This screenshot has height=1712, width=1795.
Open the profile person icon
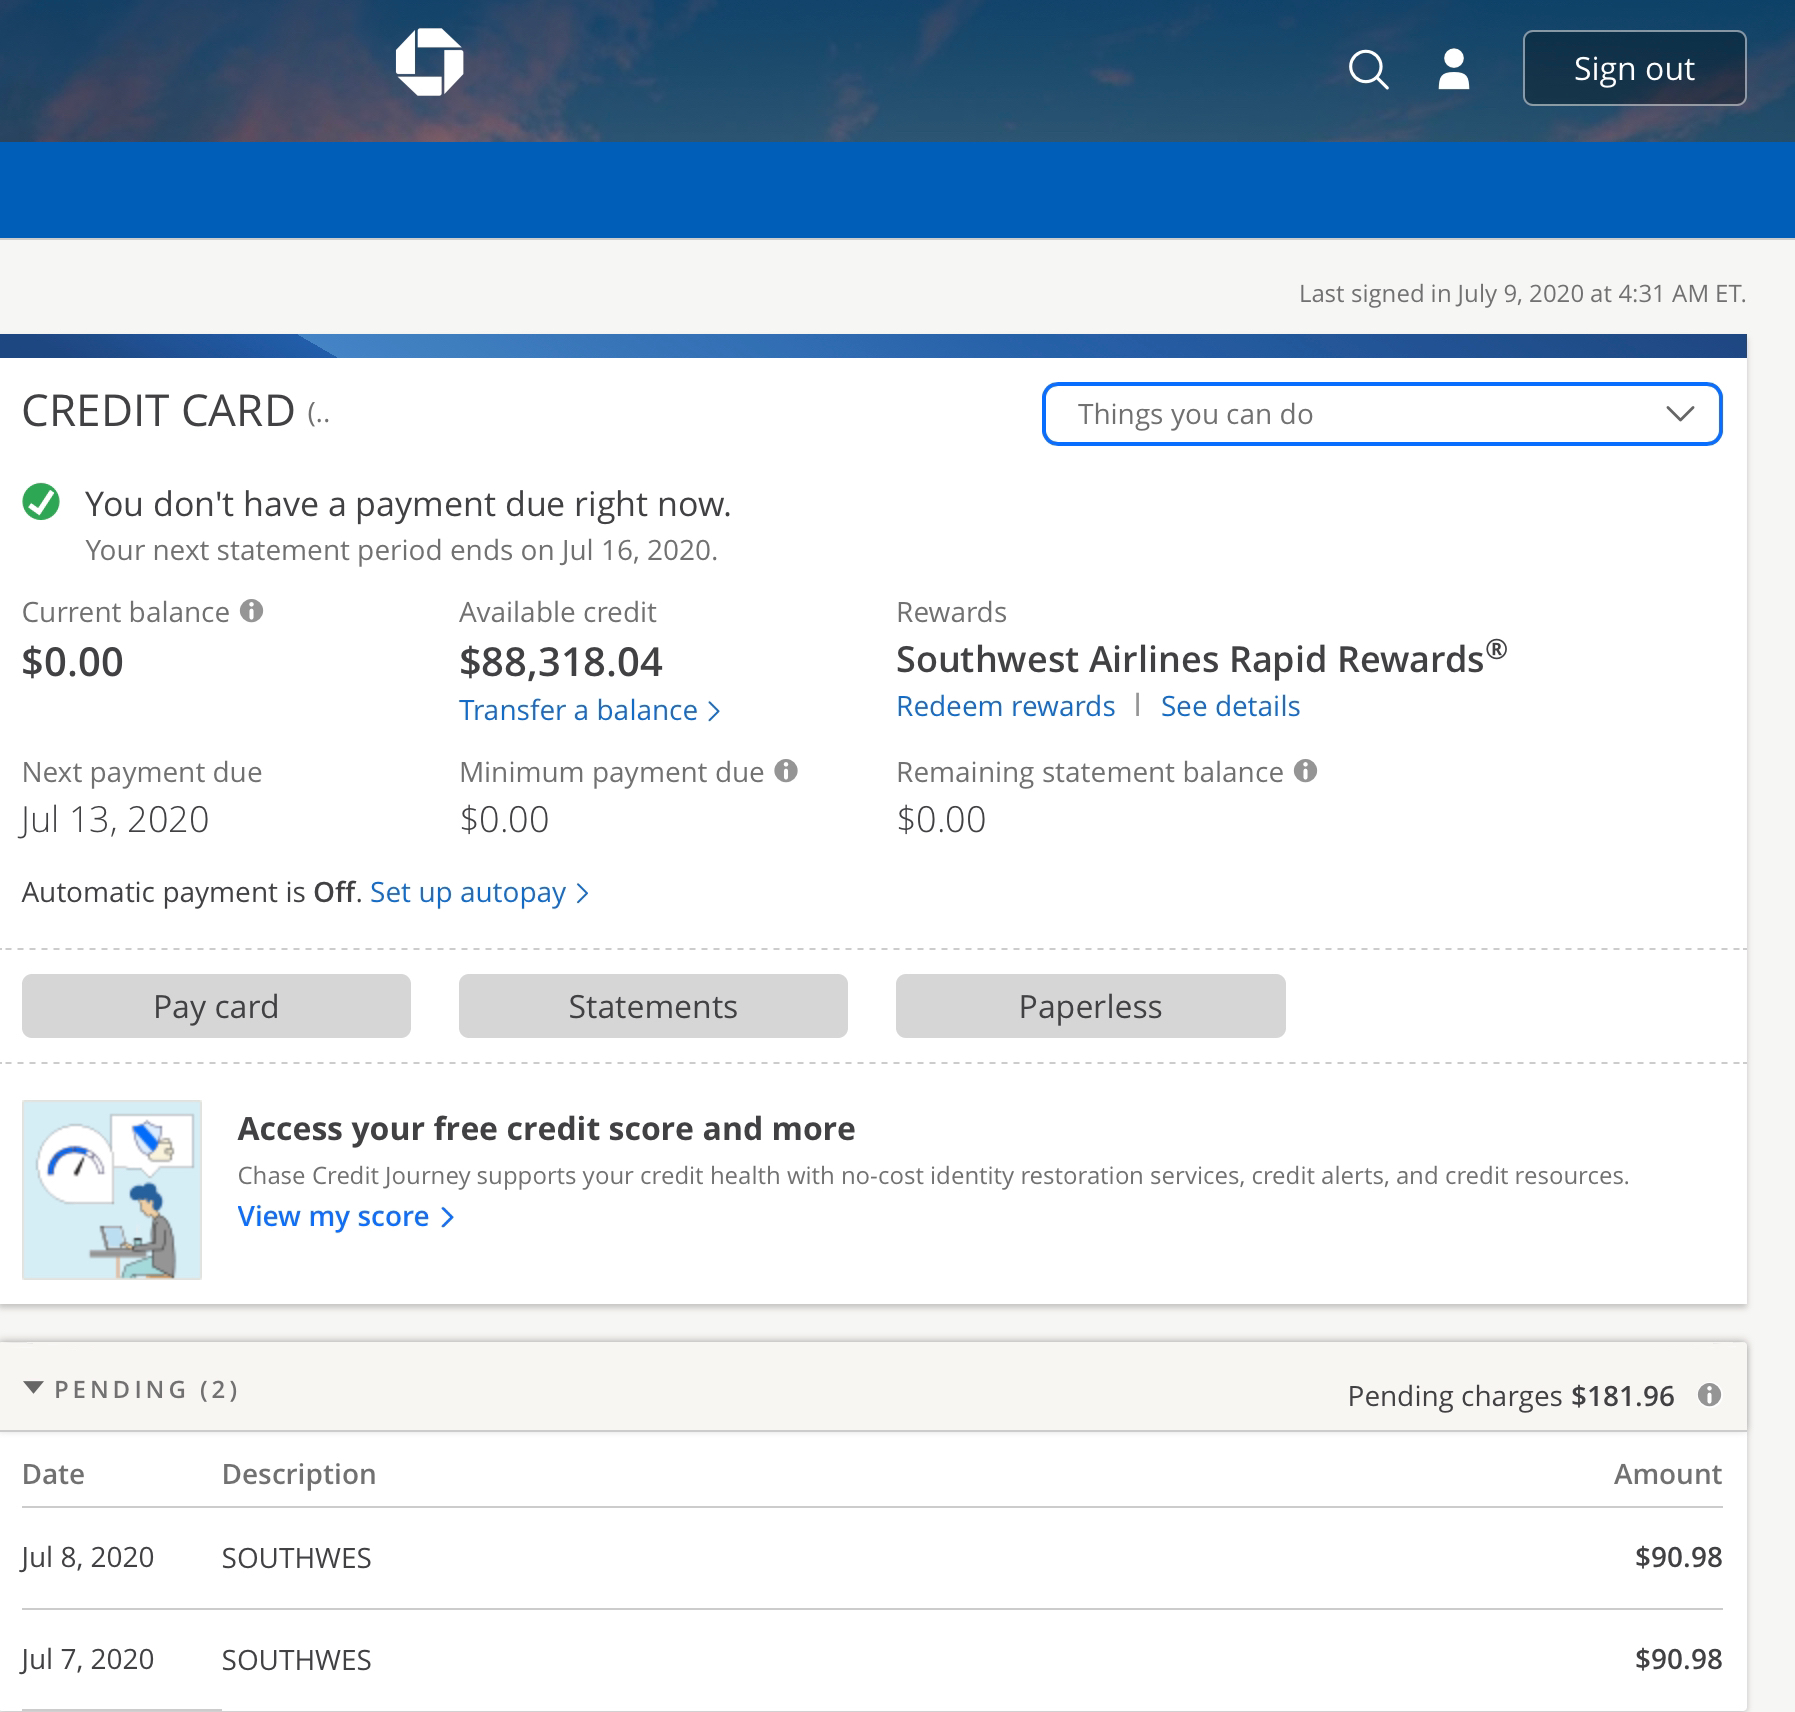click(1453, 70)
